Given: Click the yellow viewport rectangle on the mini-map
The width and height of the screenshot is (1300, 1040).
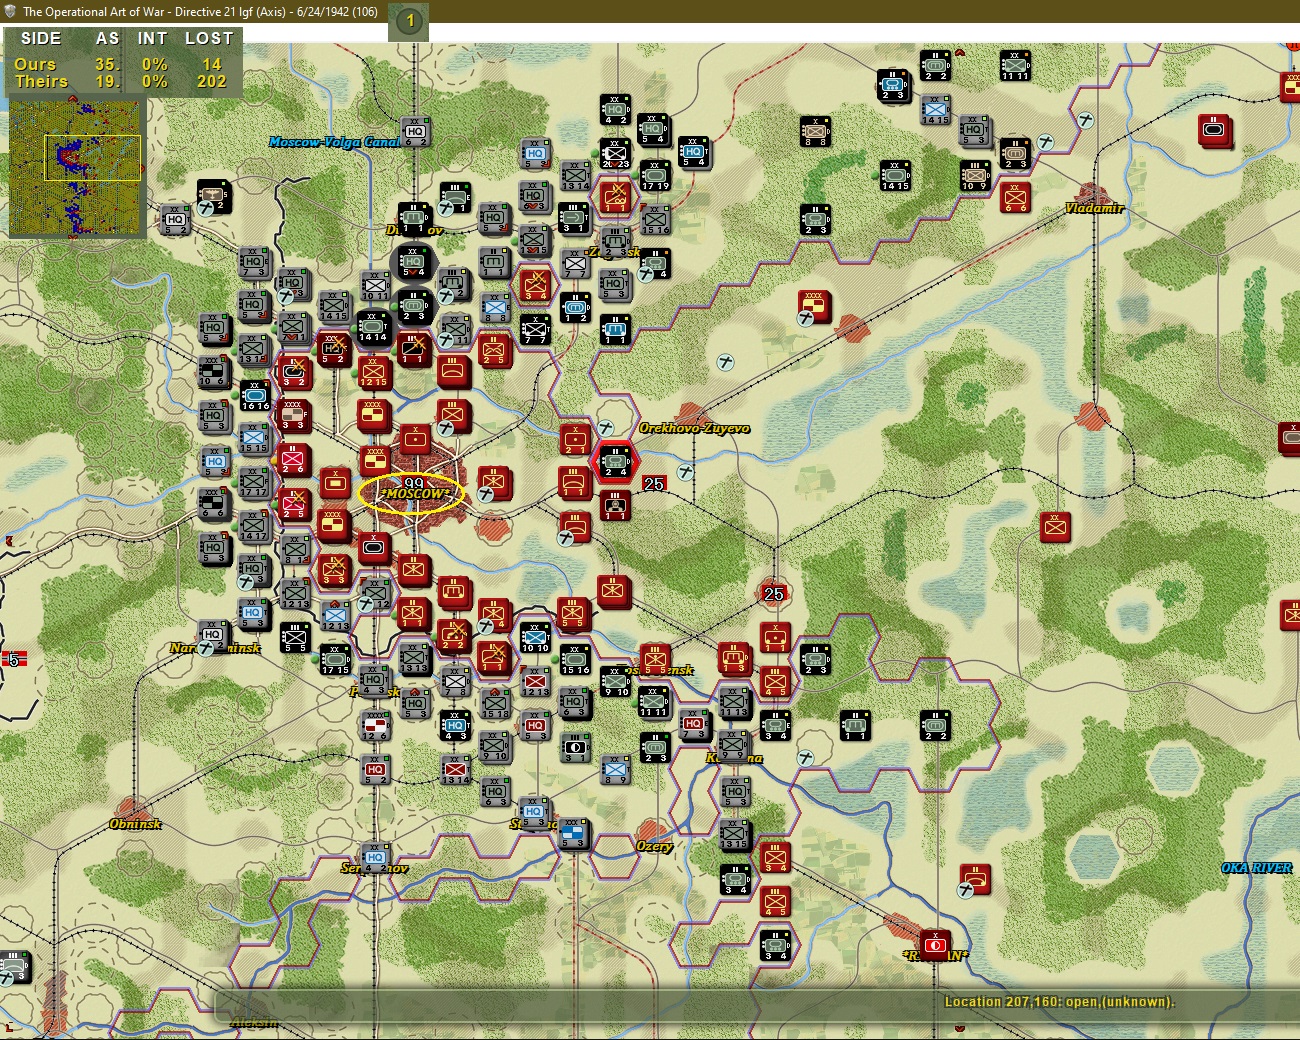Looking at the screenshot, I should pyautogui.click(x=92, y=158).
